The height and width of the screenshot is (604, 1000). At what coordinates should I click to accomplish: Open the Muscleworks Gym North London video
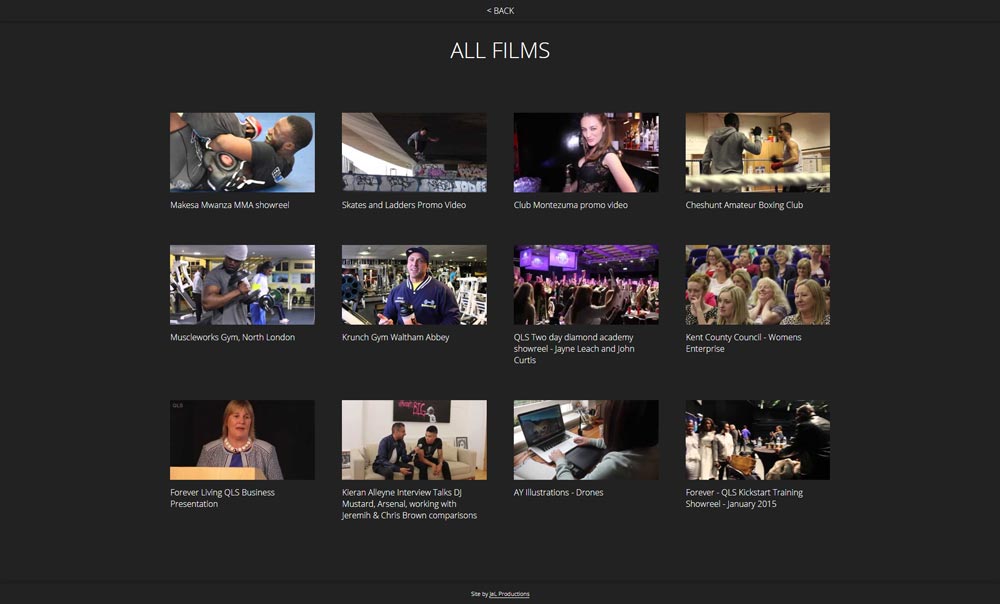coord(242,284)
